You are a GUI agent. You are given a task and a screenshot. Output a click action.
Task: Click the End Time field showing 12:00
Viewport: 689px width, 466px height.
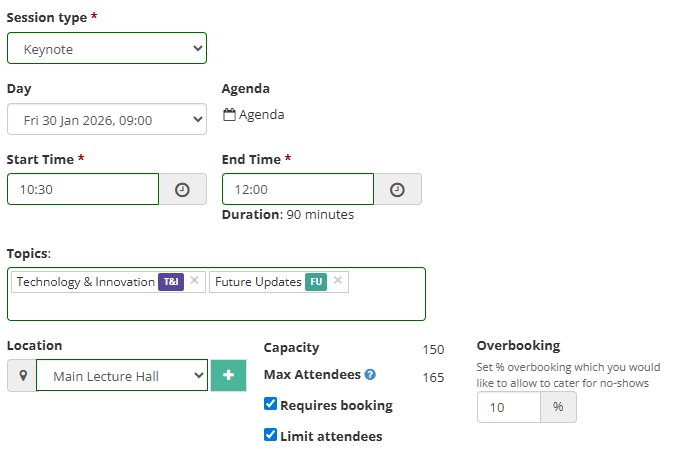point(298,189)
